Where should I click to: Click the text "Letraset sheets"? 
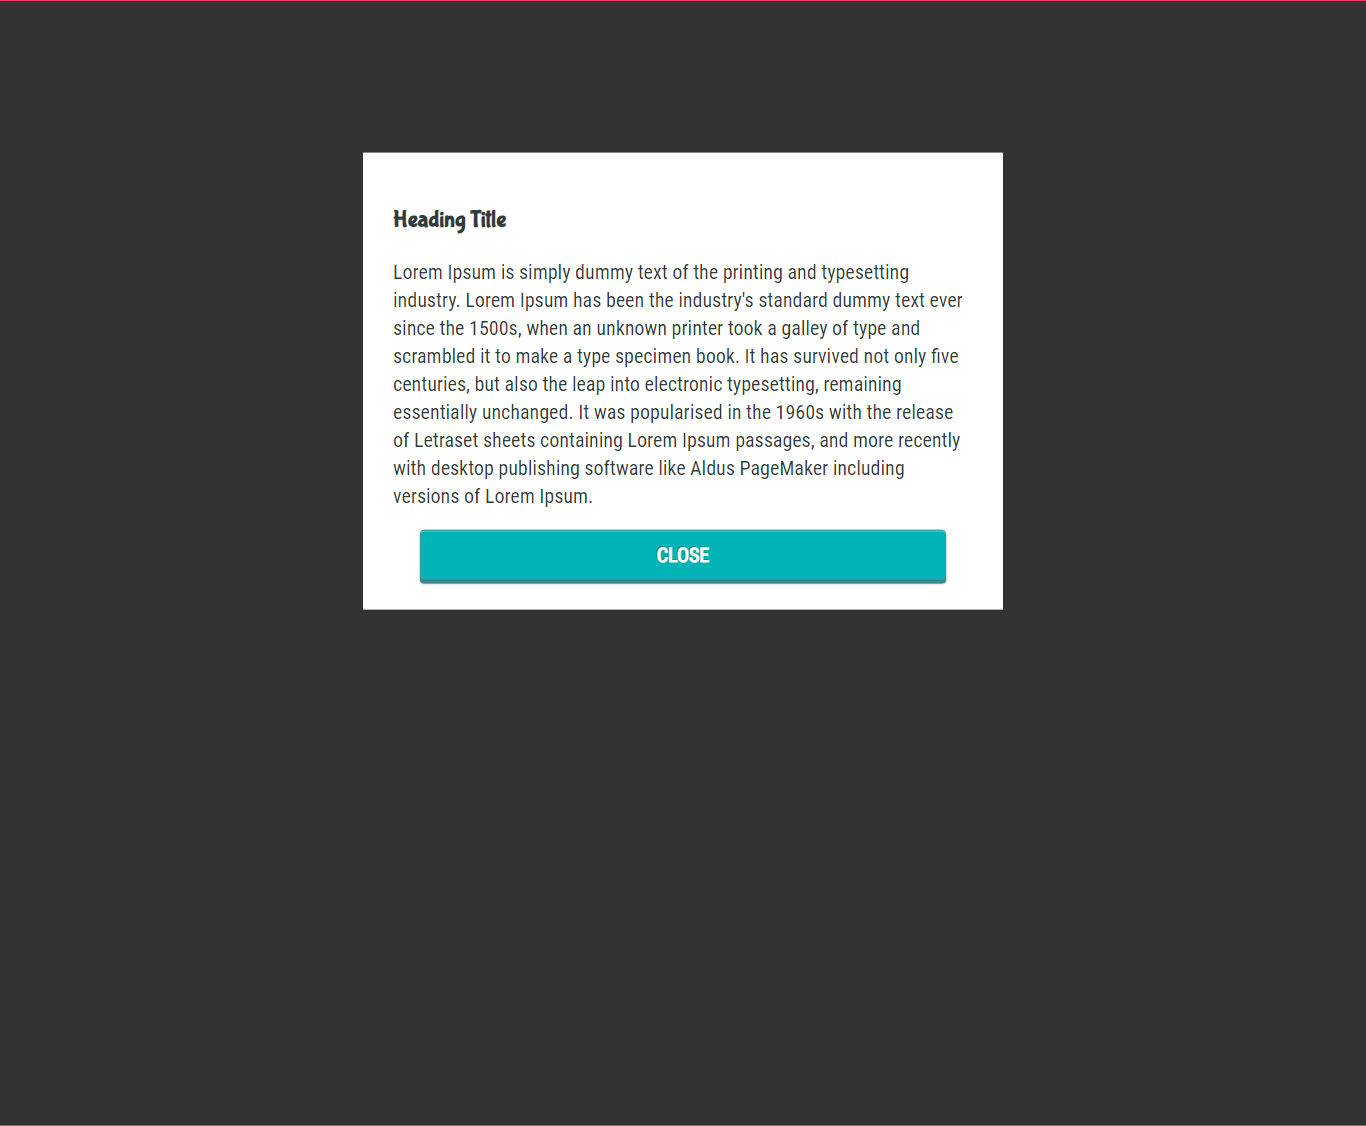pyautogui.click(x=475, y=441)
